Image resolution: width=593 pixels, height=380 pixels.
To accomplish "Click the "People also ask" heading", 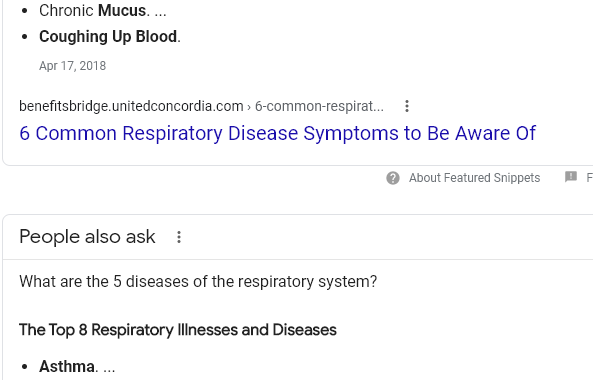I will coord(87,237).
